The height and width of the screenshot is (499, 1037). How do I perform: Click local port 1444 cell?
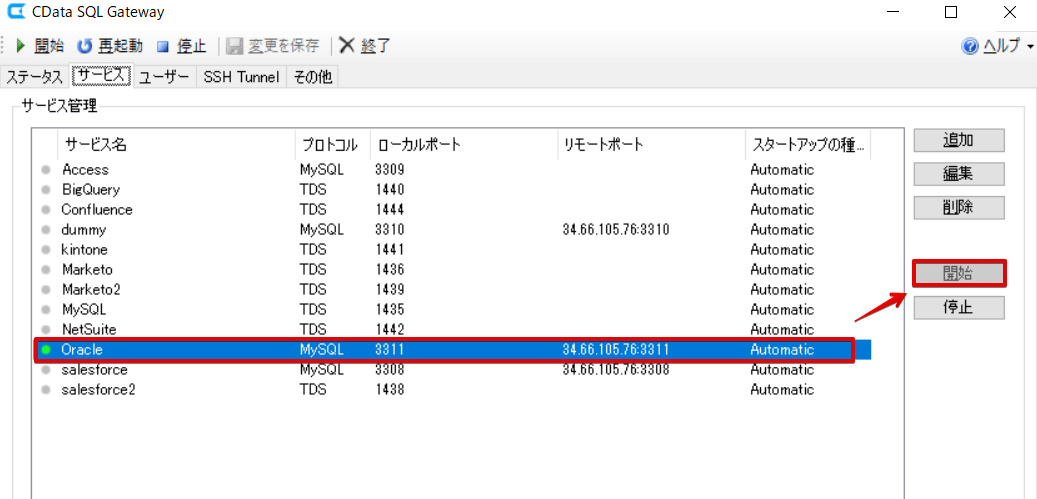[389, 210]
